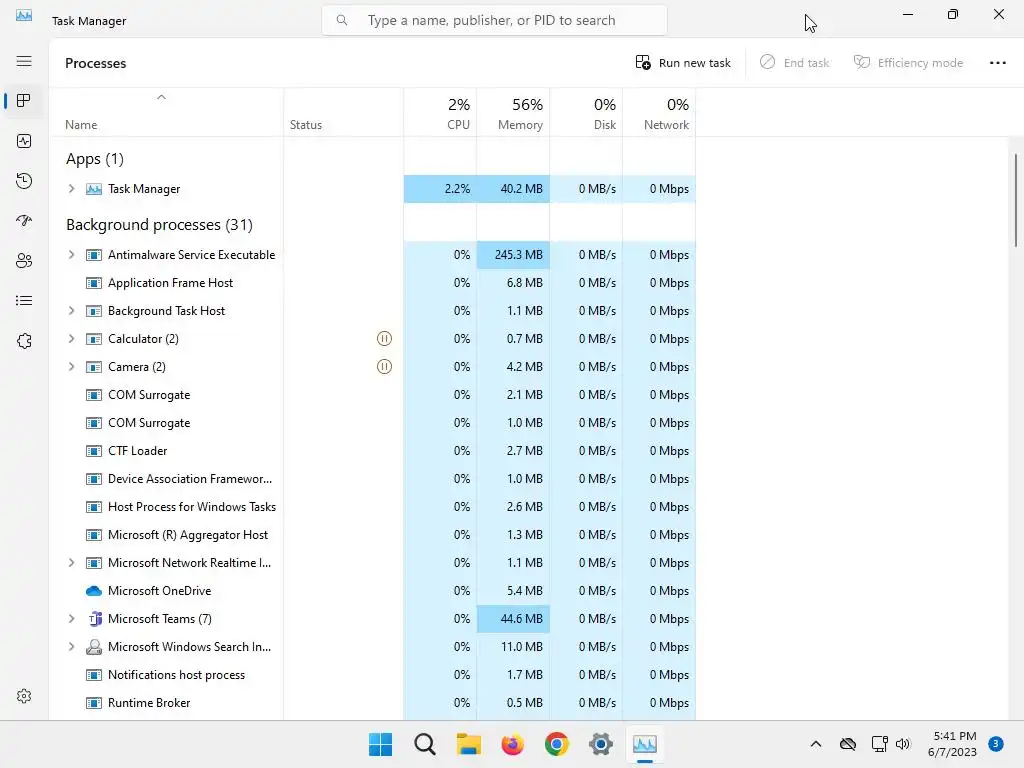Expand Background Task Host row
1024x768 pixels.
point(71,311)
